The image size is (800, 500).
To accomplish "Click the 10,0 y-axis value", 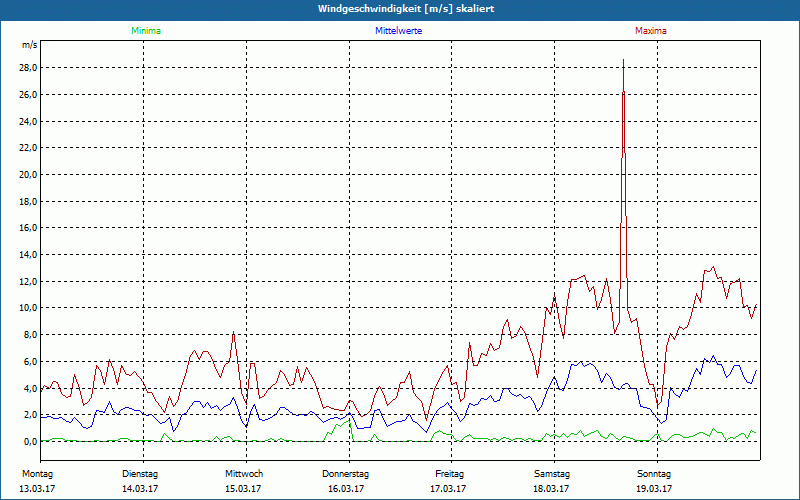I will click(x=28, y=308).
